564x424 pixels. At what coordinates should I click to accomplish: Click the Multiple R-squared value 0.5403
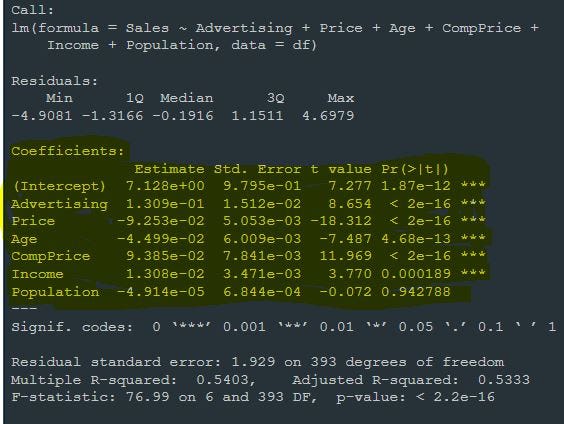223,380
